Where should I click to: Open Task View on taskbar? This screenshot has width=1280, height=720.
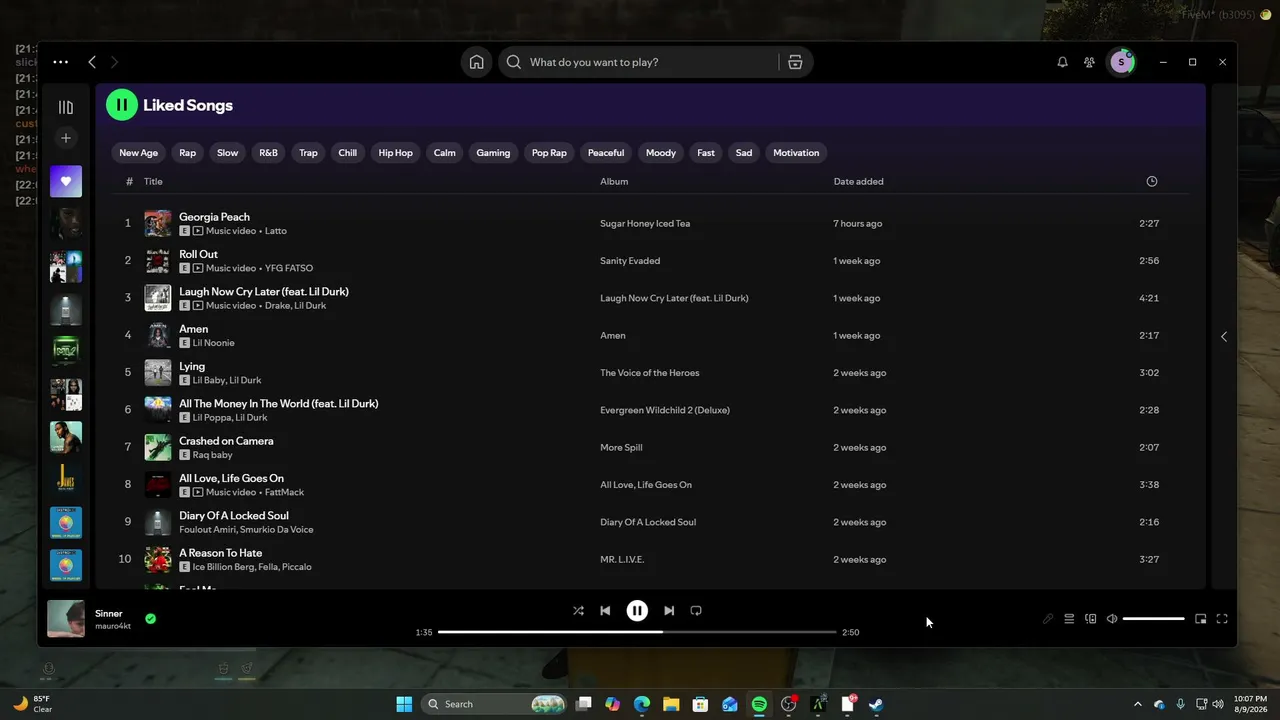584,704
